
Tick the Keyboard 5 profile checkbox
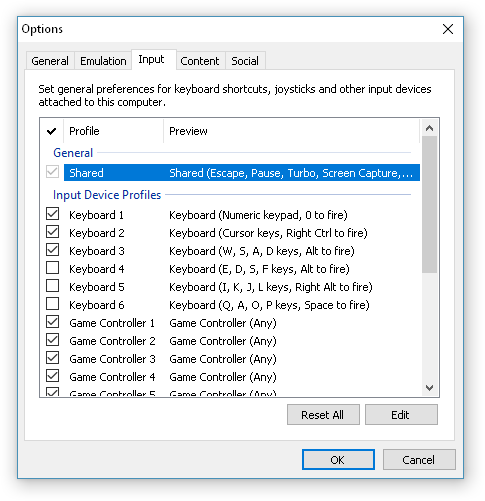[x=53, y=286]
